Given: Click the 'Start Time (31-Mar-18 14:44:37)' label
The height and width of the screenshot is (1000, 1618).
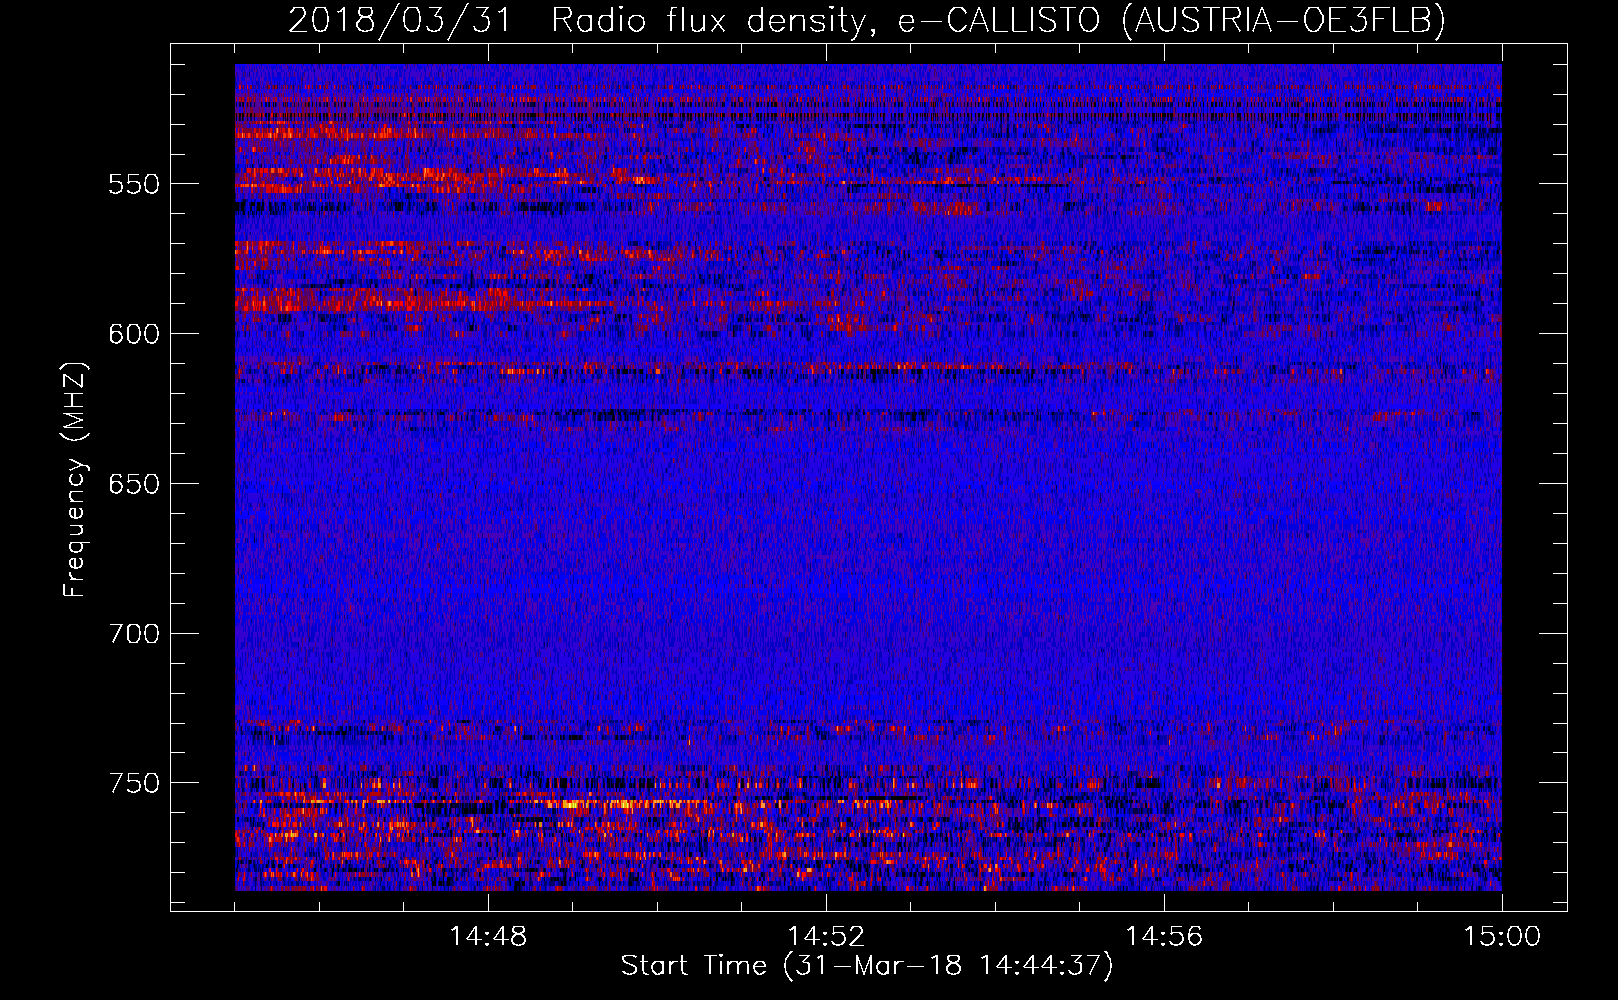Looking at the screenshot, I should pyautogui.click(x=867, y=966).
